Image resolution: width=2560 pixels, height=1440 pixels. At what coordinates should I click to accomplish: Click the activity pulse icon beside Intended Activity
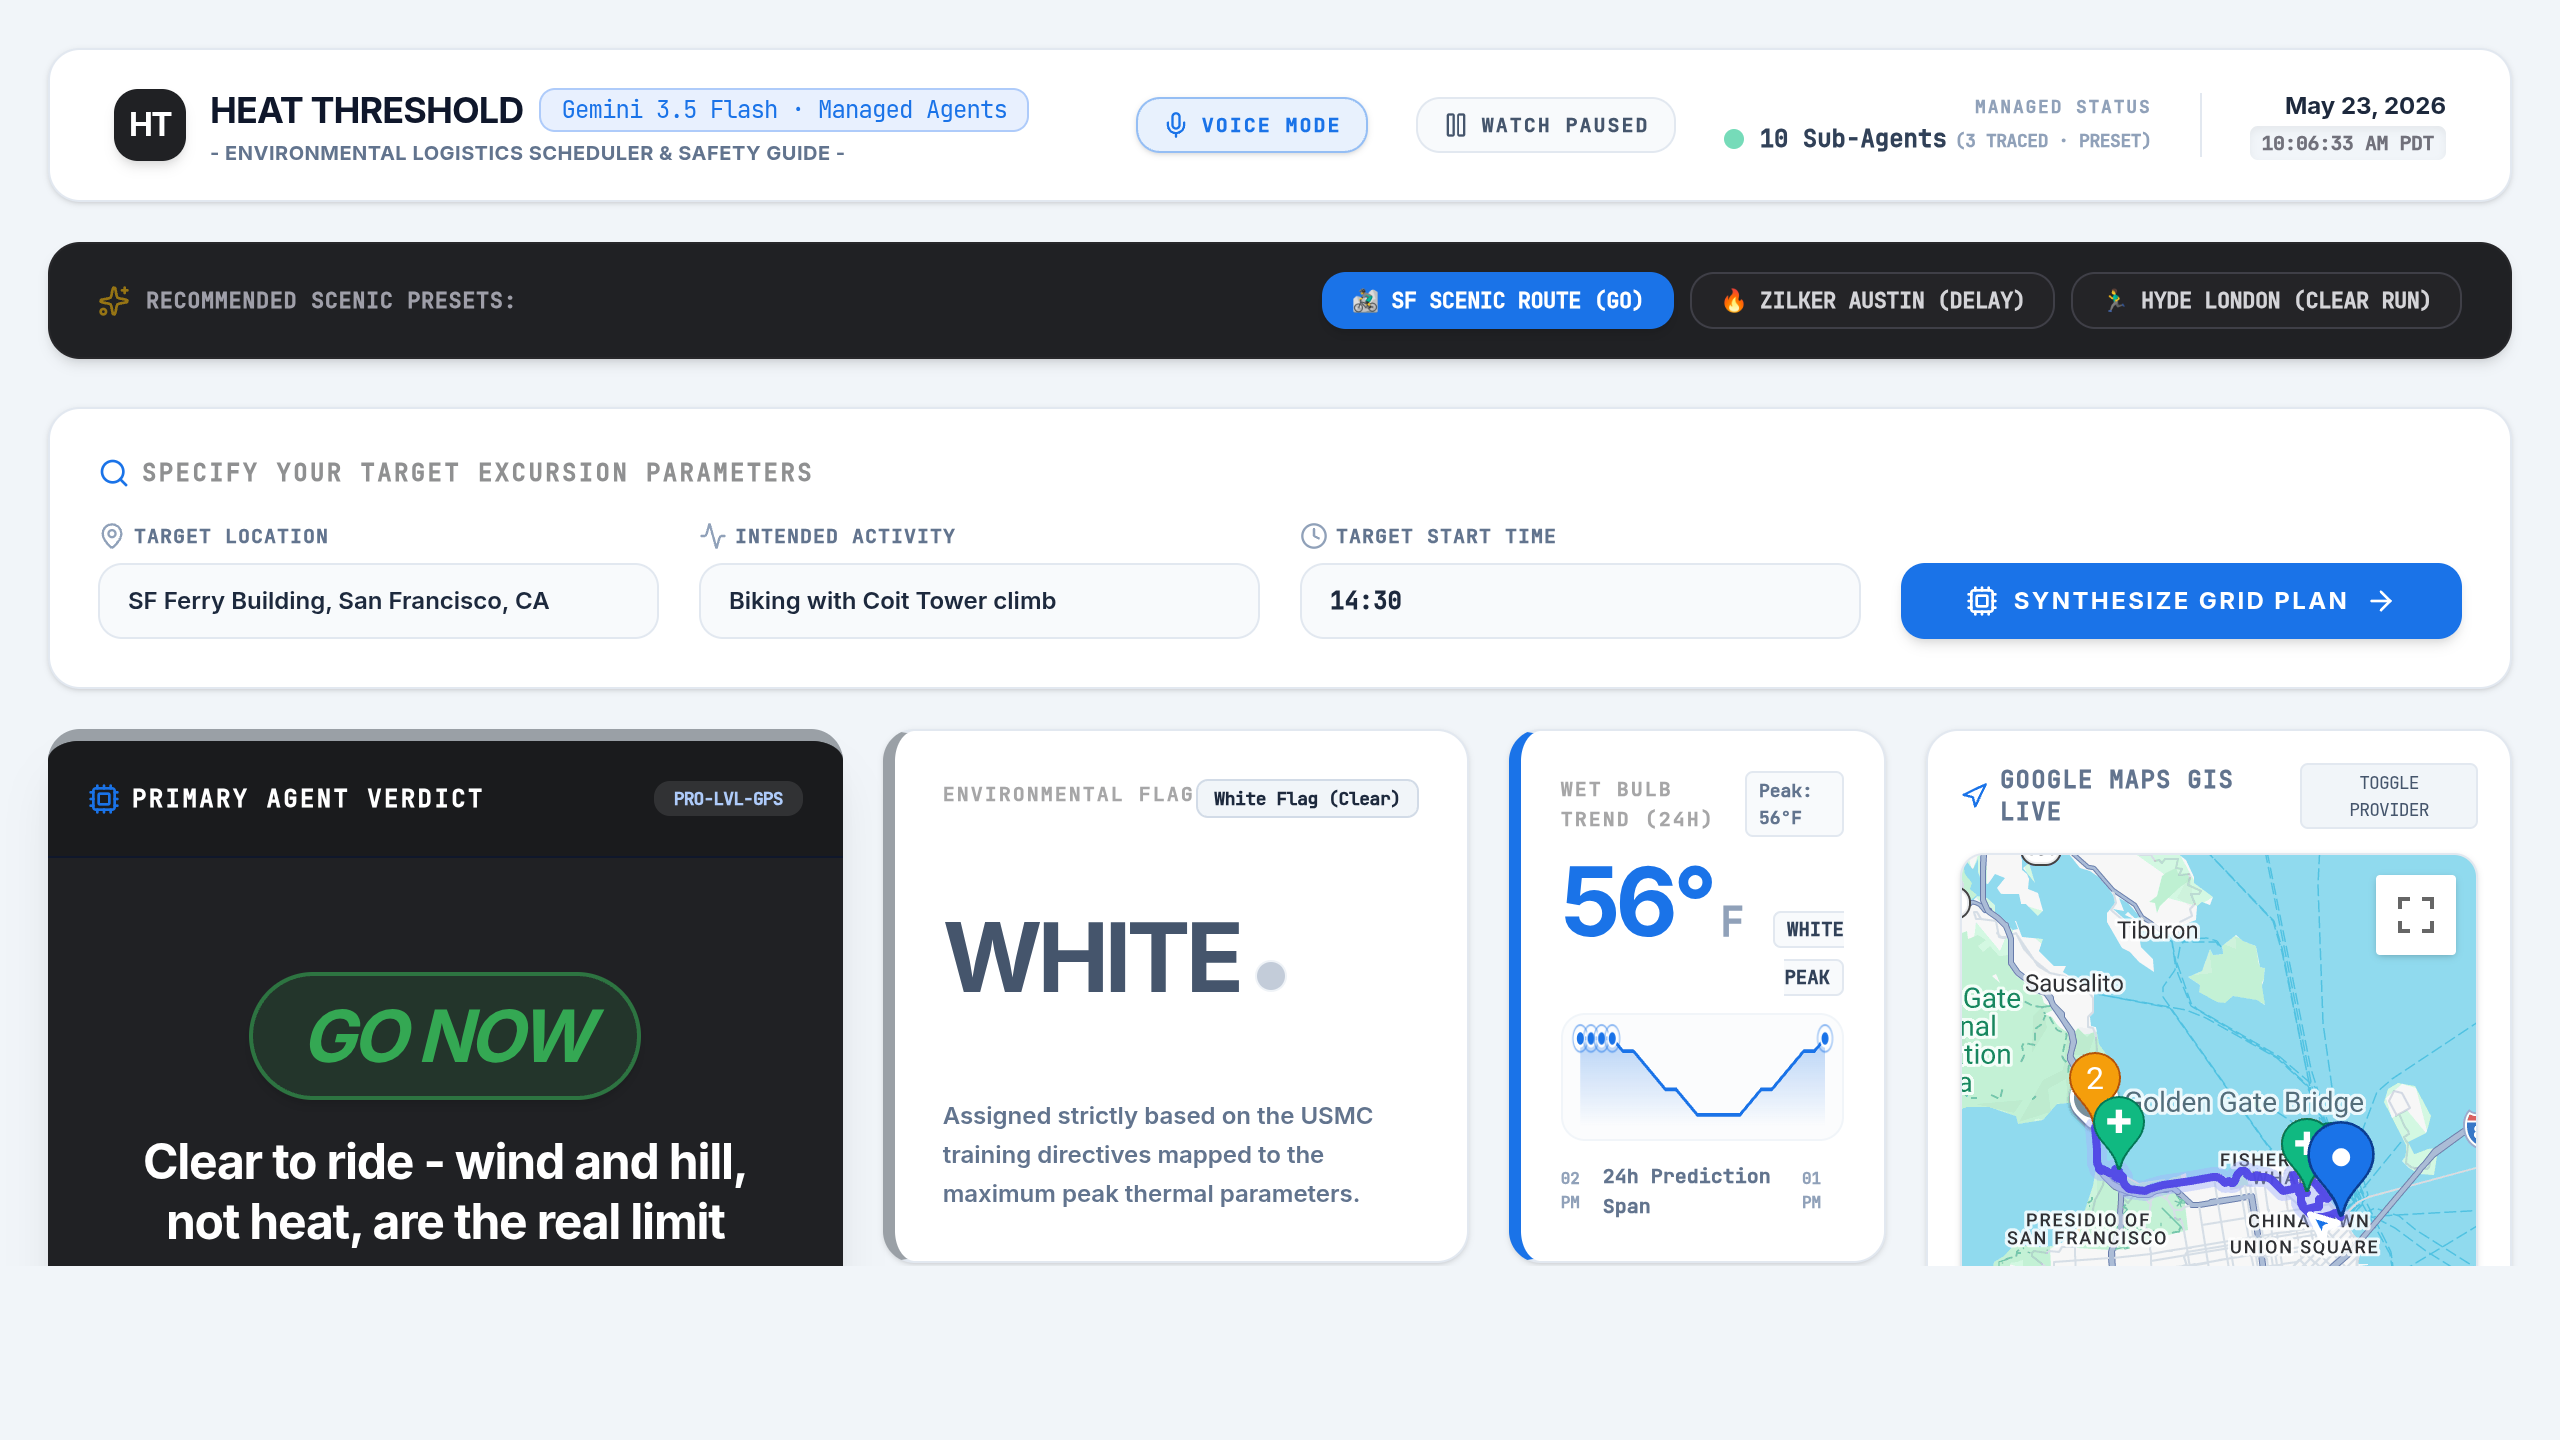(x=712, y=536)
